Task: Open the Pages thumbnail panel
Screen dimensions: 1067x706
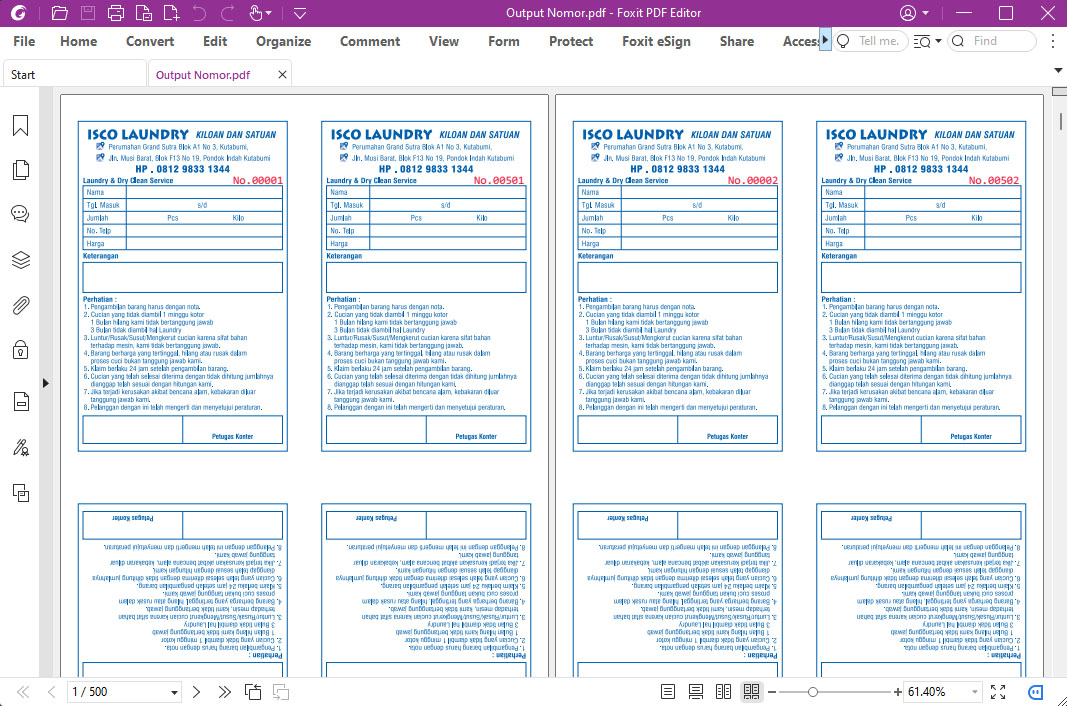Action: [x=20, y=170]
